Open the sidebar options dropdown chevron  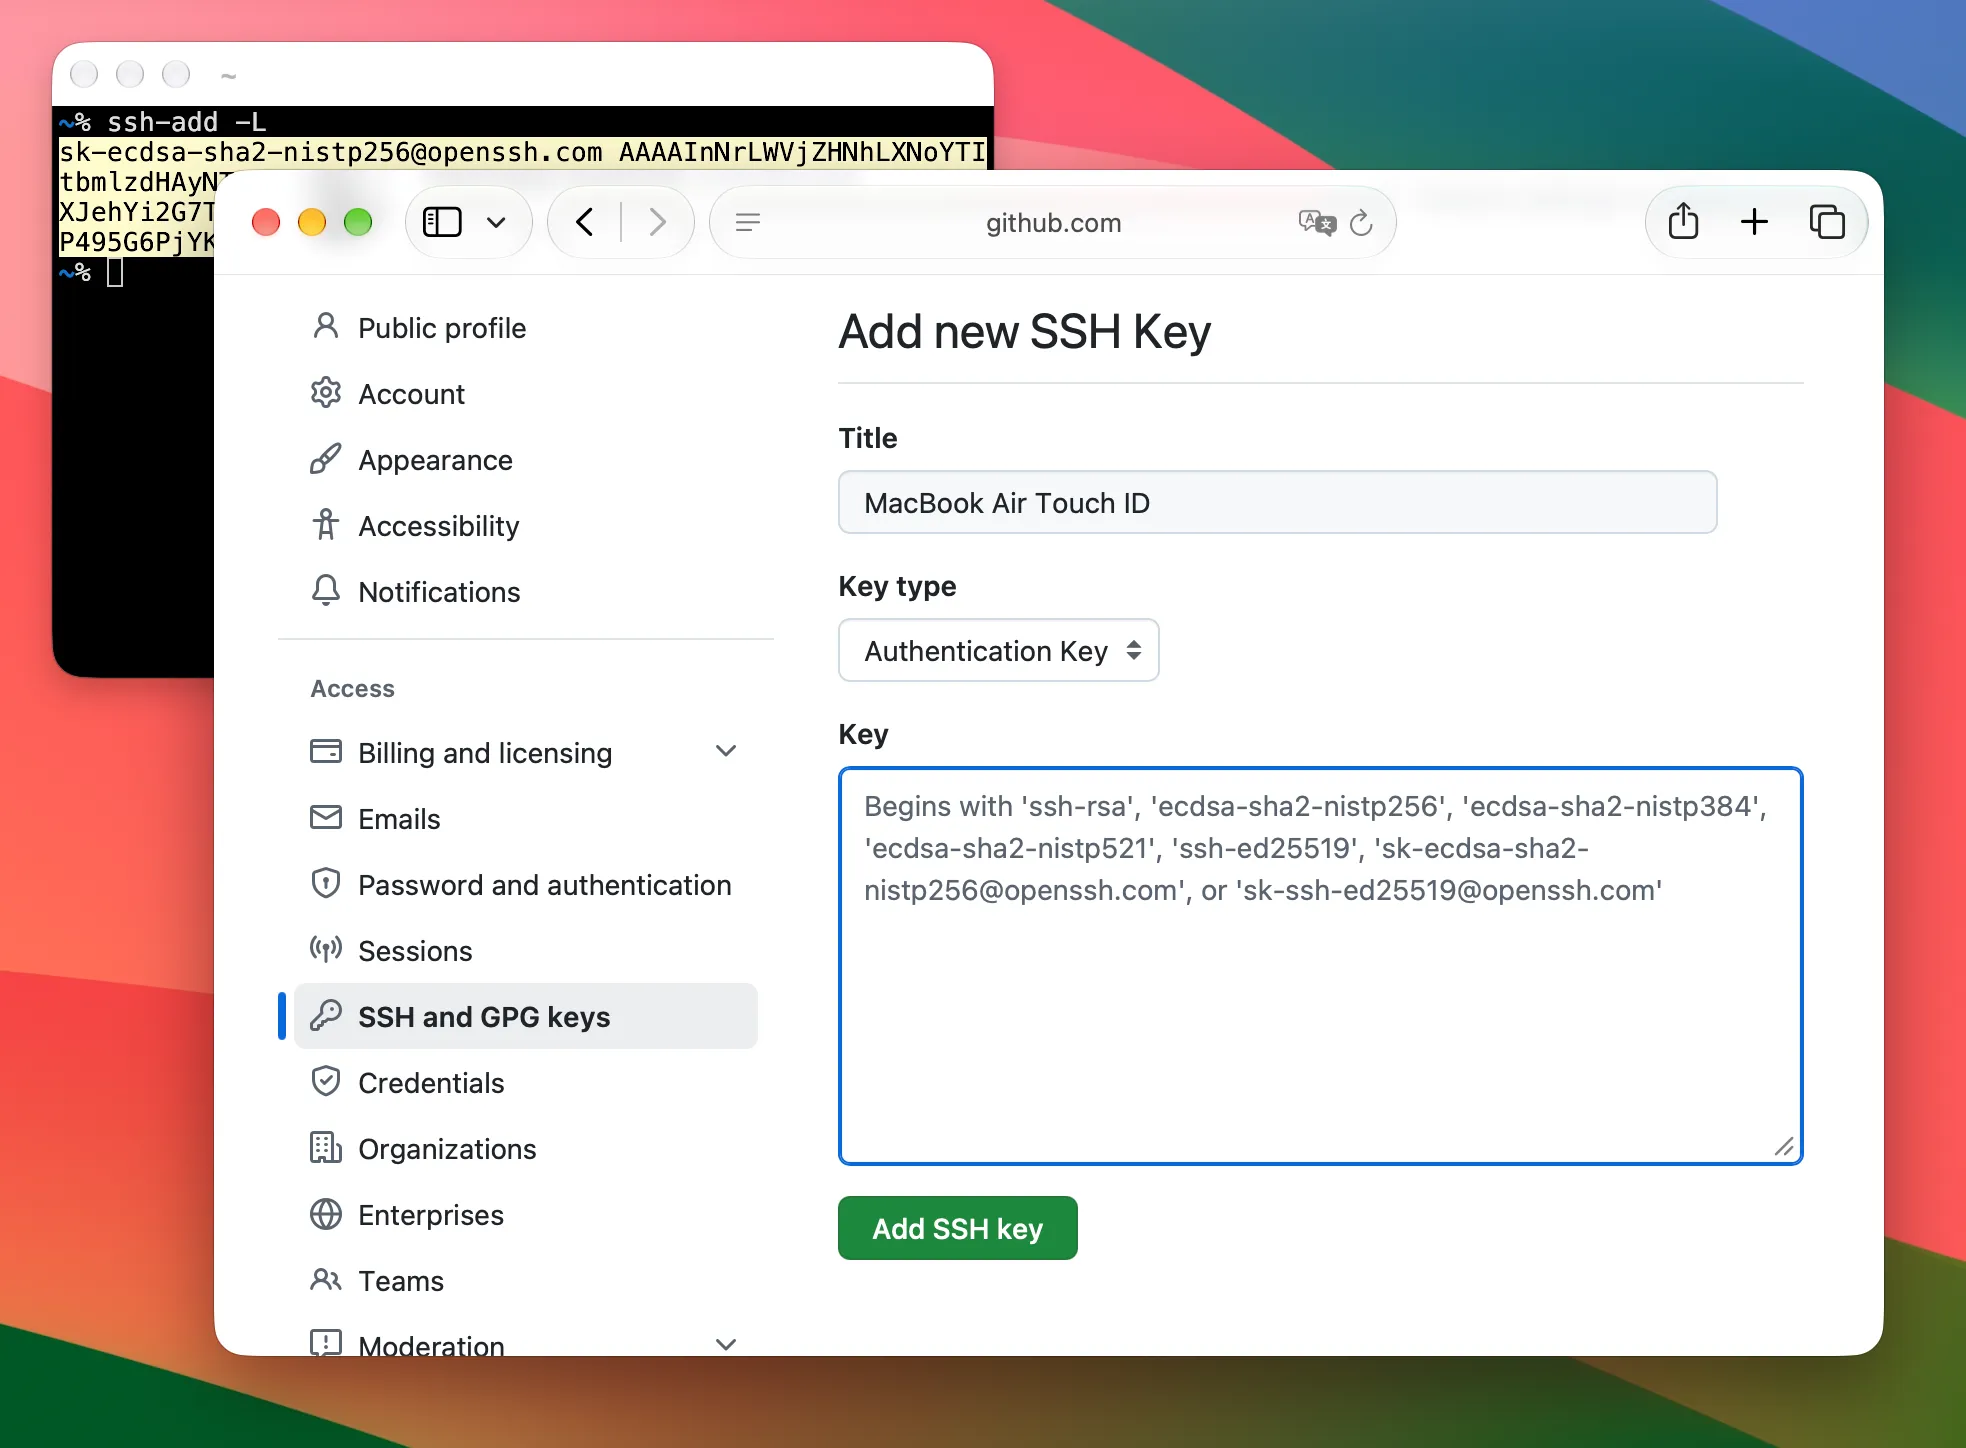click(496, 222)
